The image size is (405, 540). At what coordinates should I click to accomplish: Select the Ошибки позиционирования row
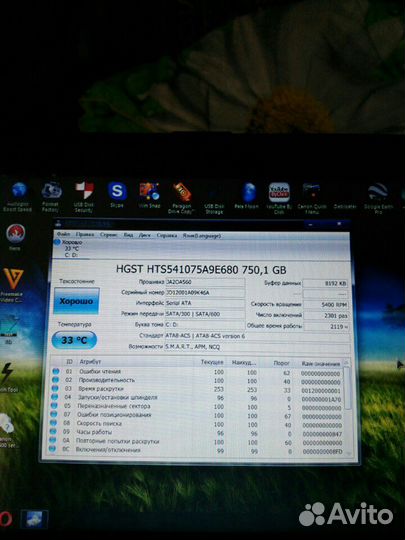pos(197,416)
